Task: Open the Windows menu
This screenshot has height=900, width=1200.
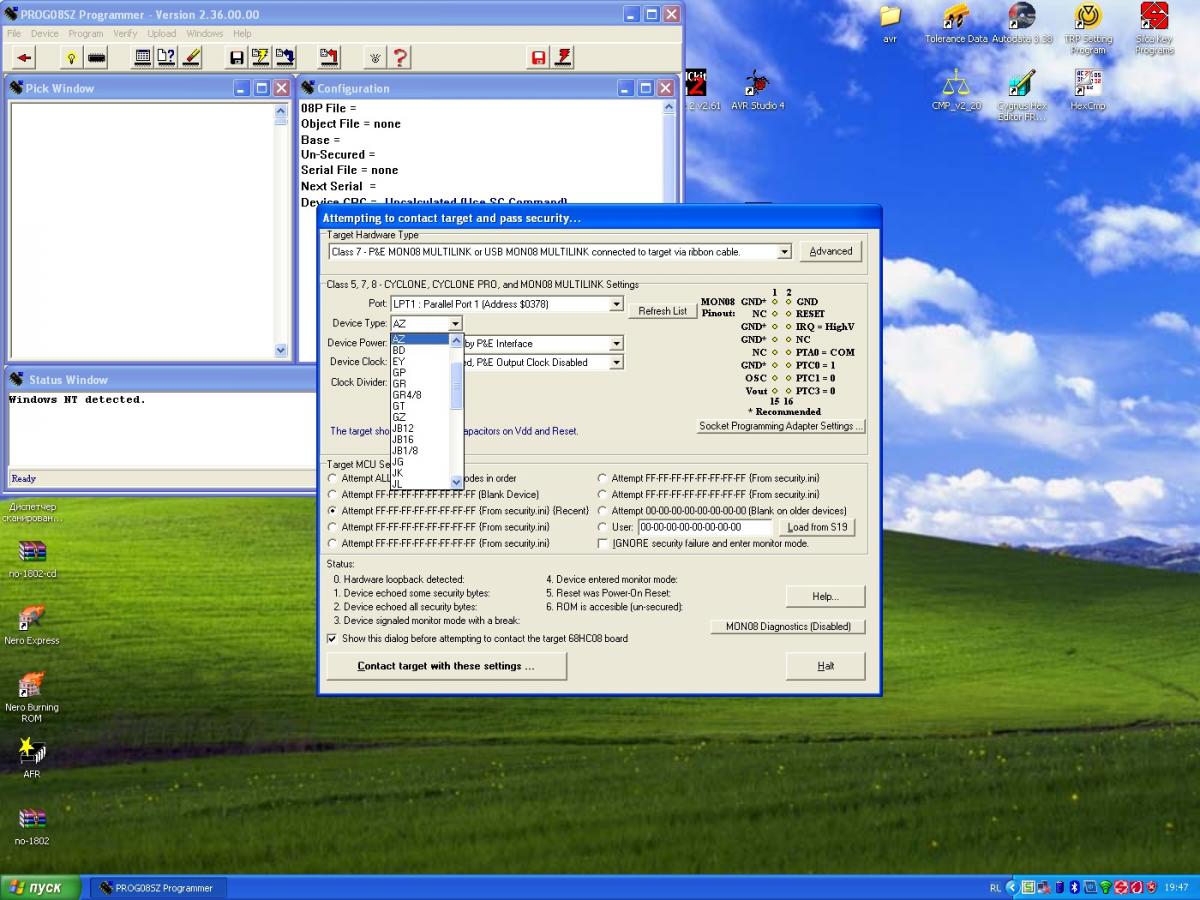Action: click(x=205, y=33)
